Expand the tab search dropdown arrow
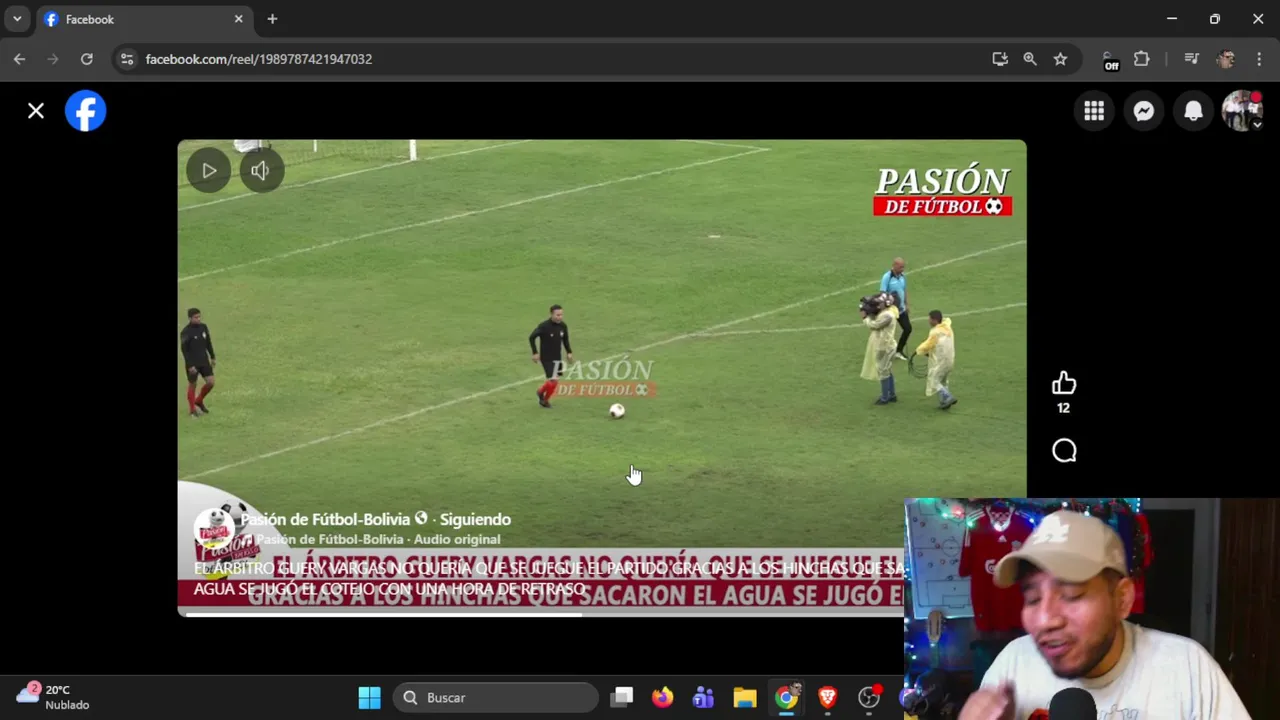Viewport: 1280px width, 720px height. click(17, 19)
